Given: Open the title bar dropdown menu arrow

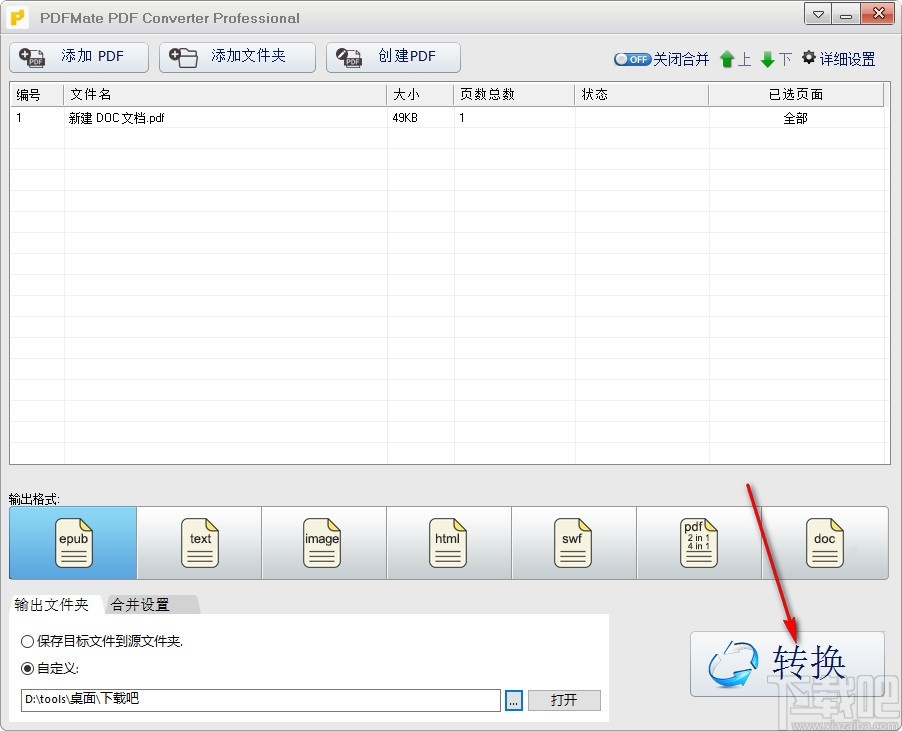Looking at the screenshot, I should click(818, 14).
